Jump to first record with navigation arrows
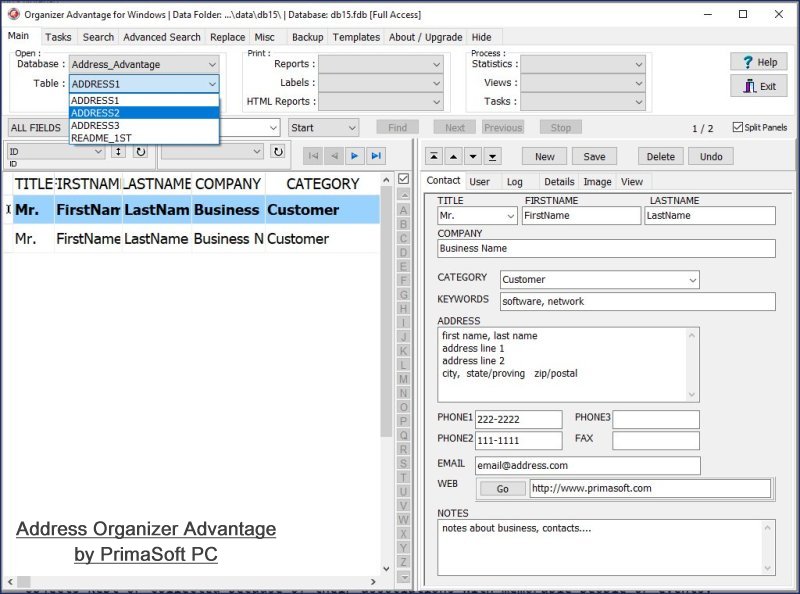Viewport: 800px width, 594px height. pos(314,155)
